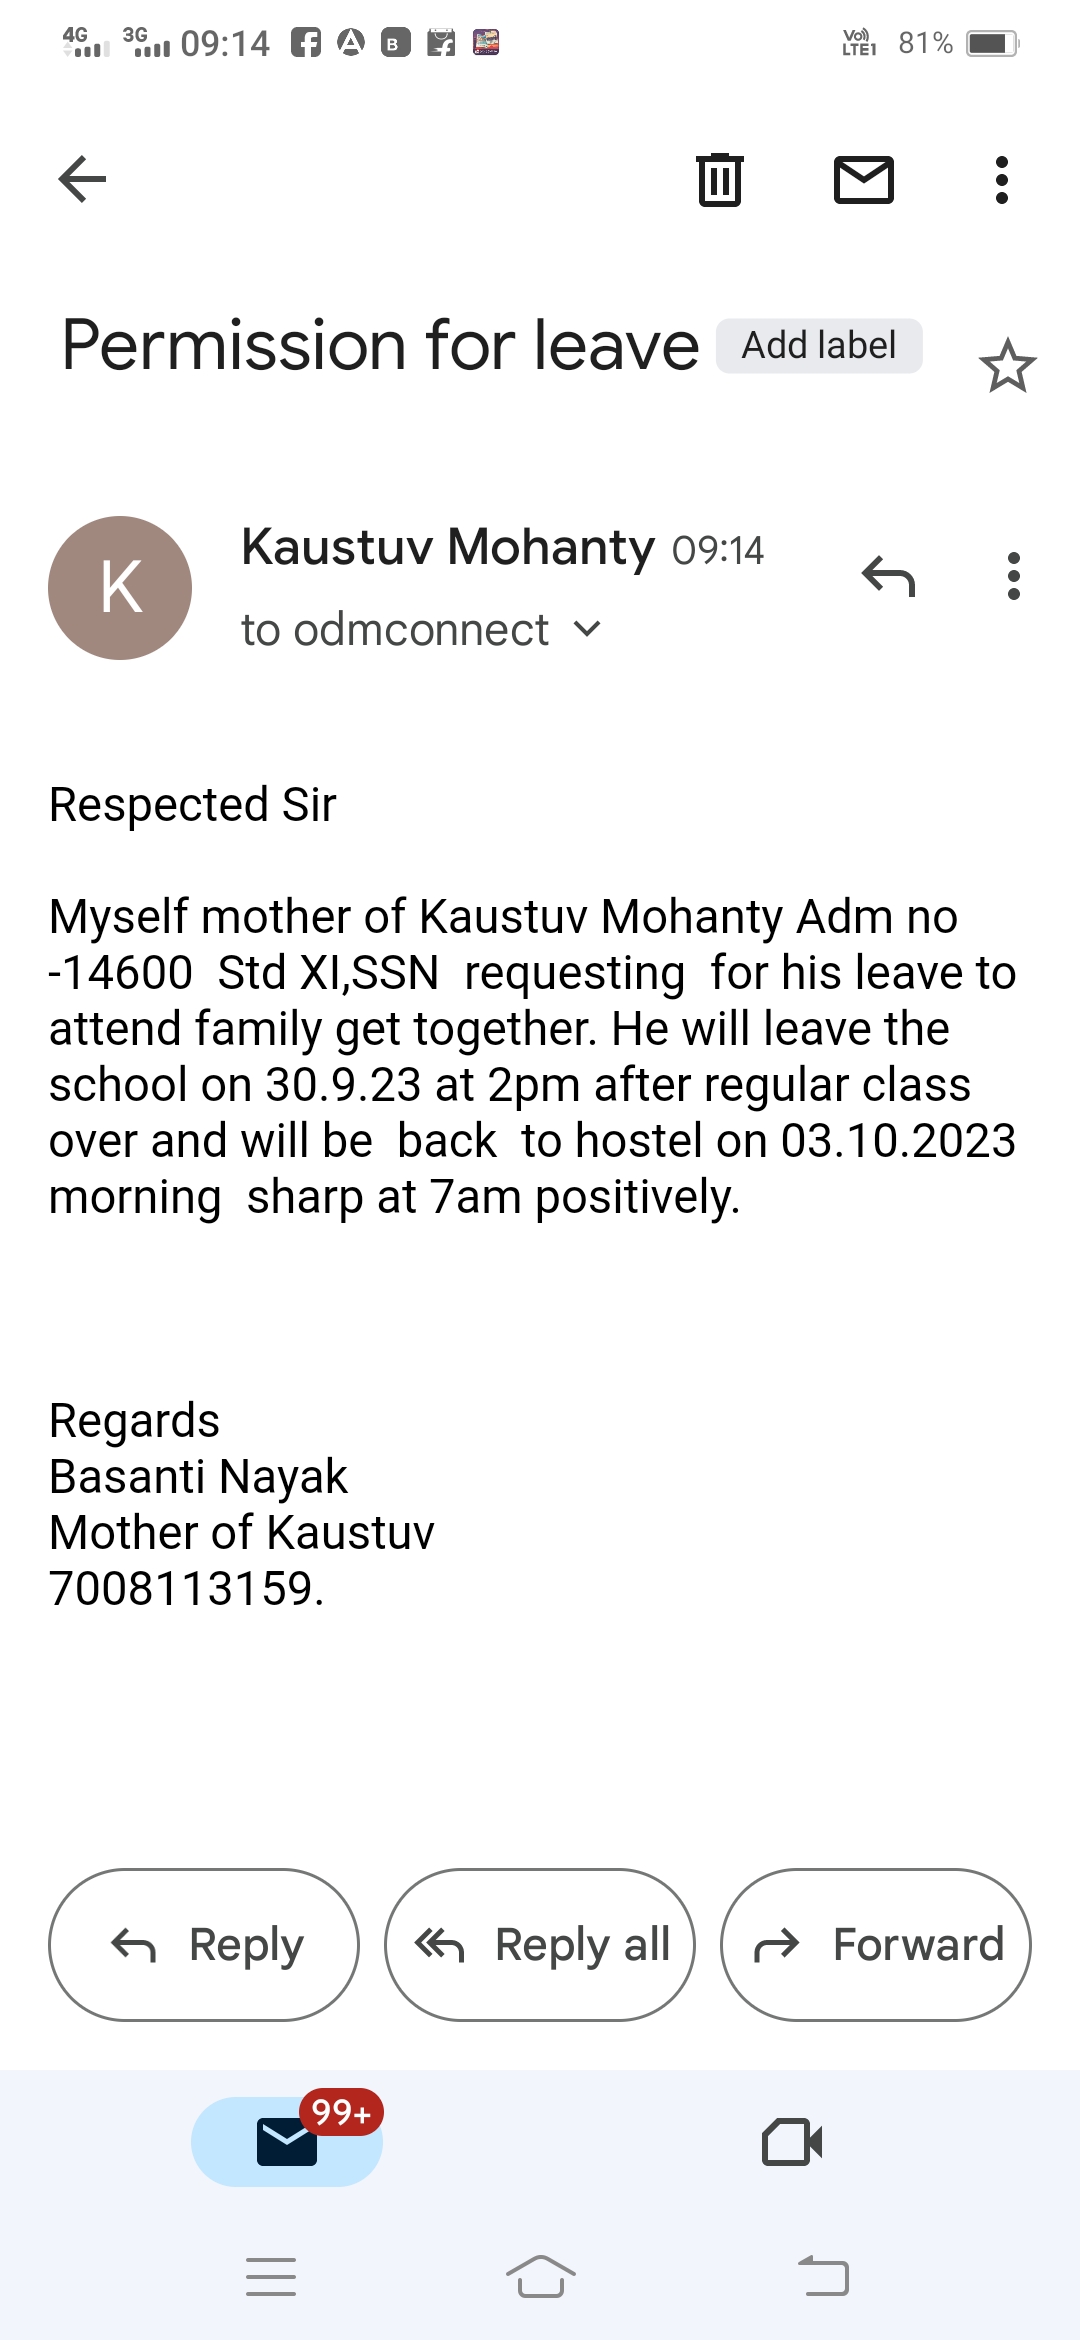Star the Permission for leave email

click(x=1007, y=366)
